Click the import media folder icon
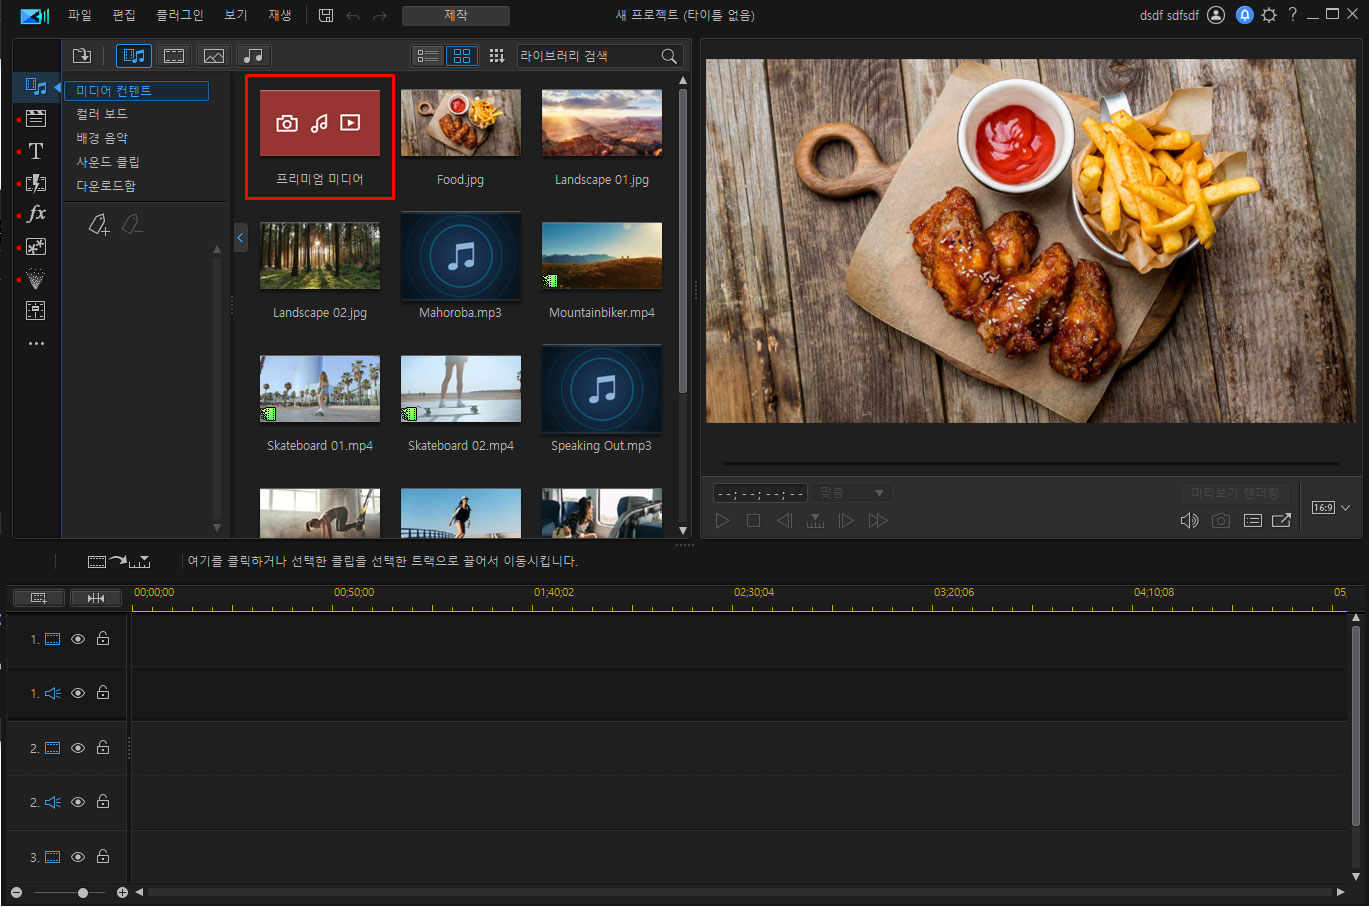Viewport: 1369px width, 907px height. coord(82,56)
